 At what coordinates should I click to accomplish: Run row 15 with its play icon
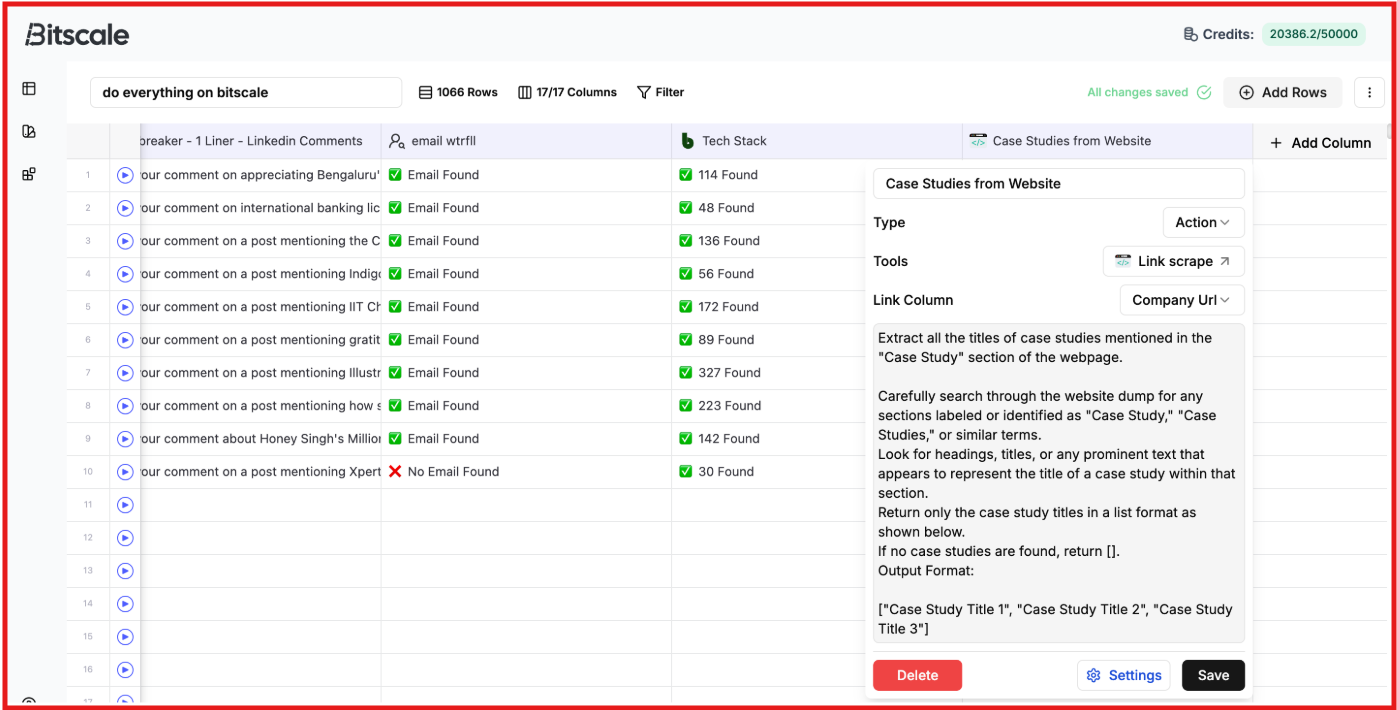[x=125, y=637]
